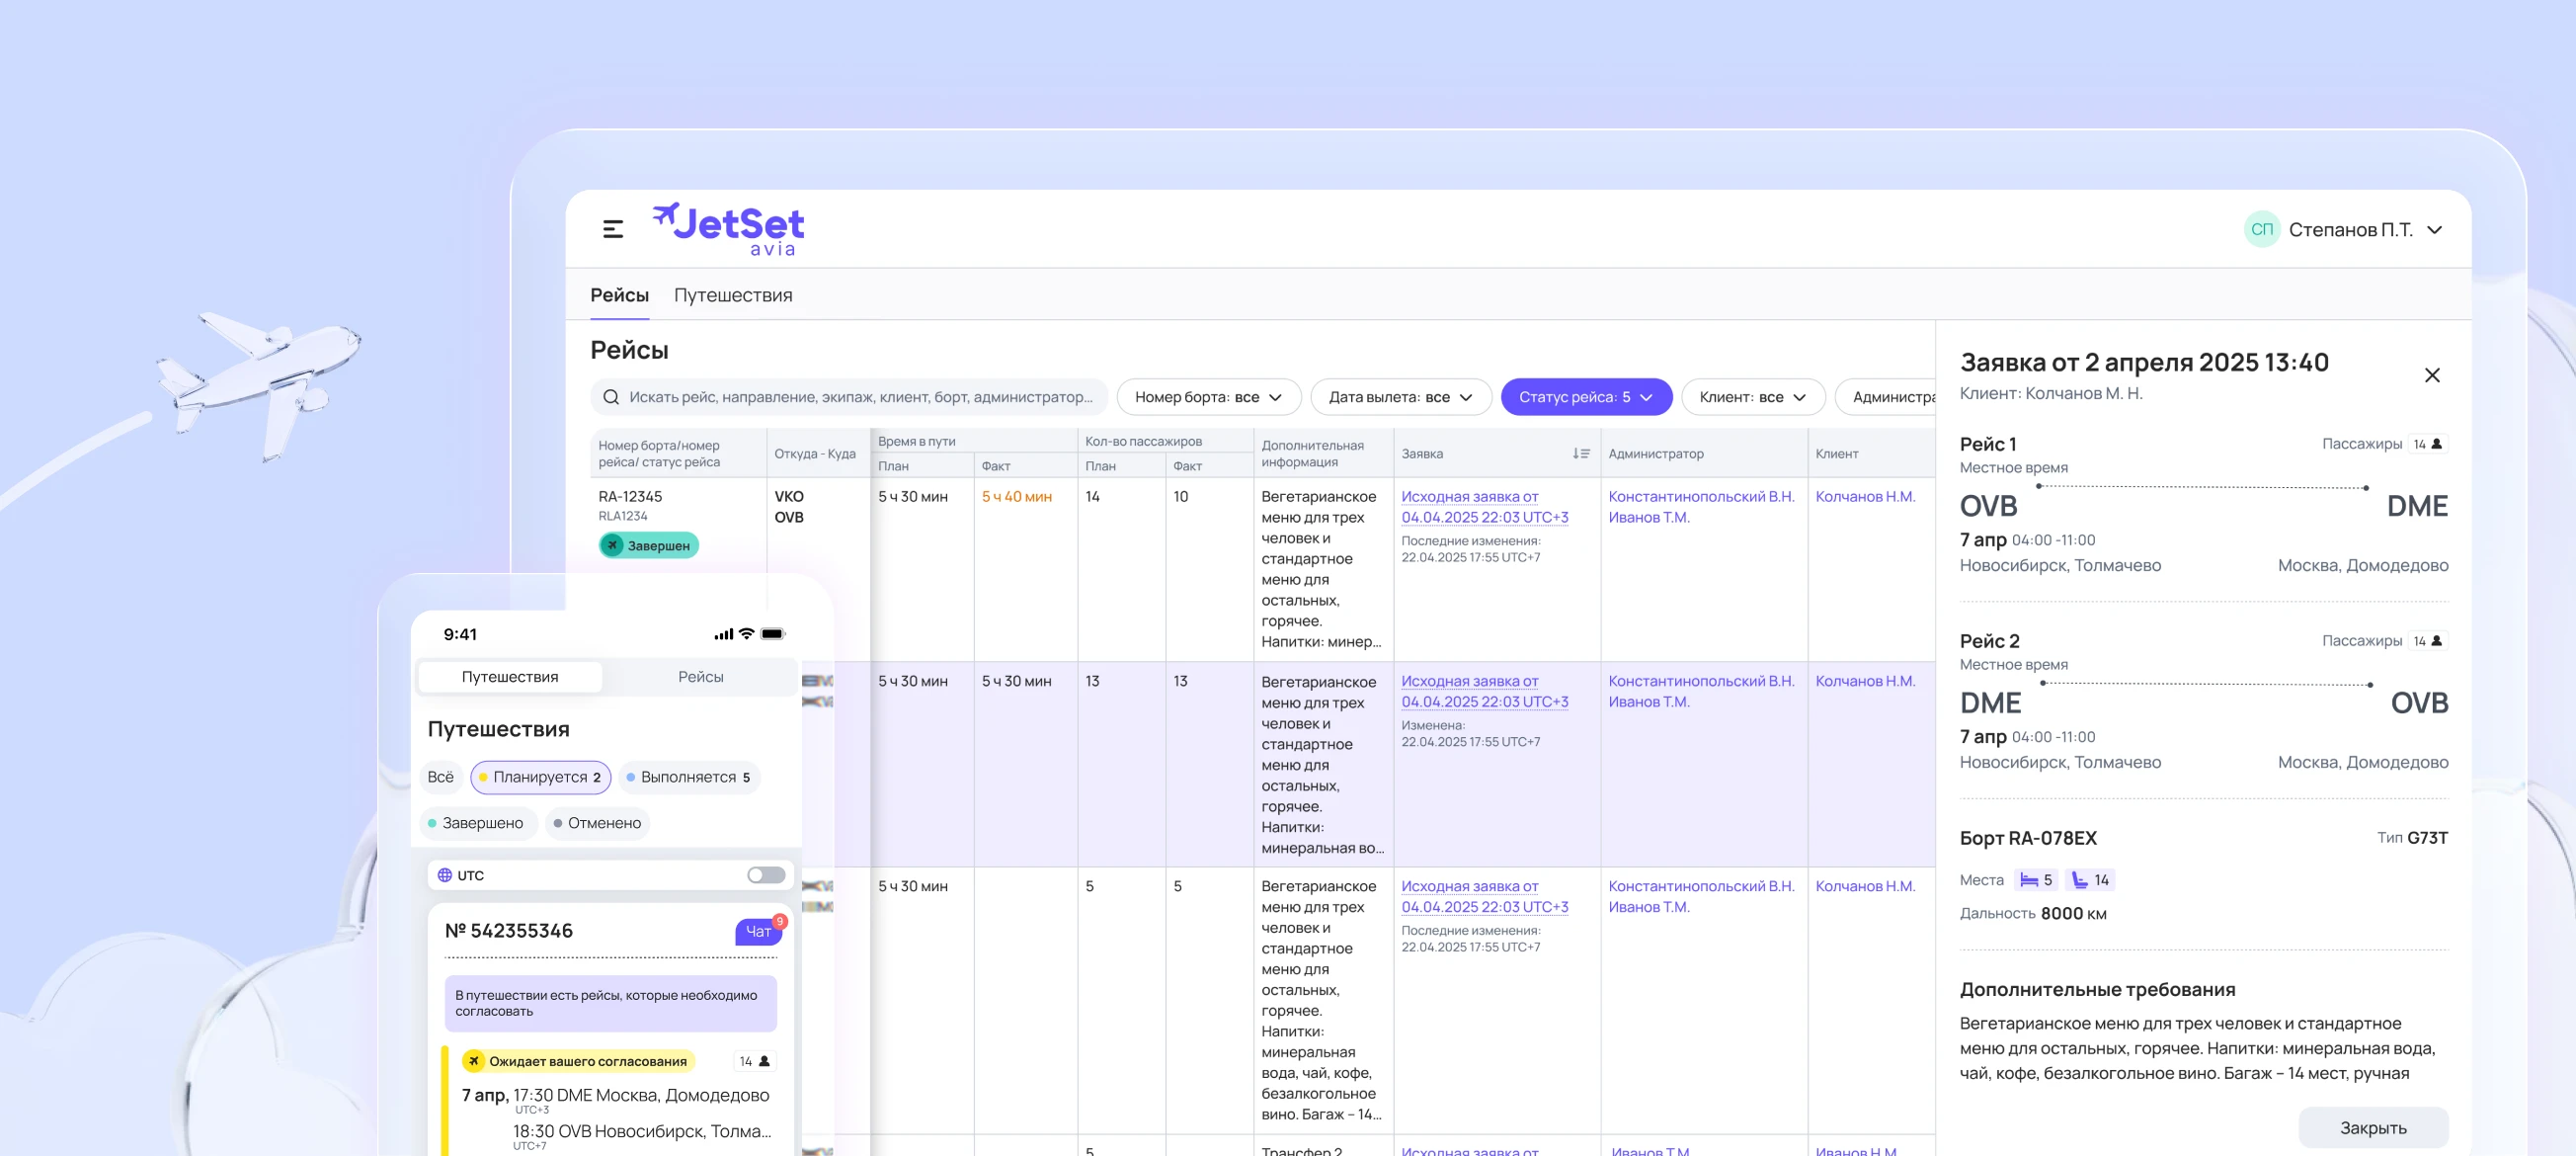Open the Статус рейса filter dropdown

click(1585, 397)
